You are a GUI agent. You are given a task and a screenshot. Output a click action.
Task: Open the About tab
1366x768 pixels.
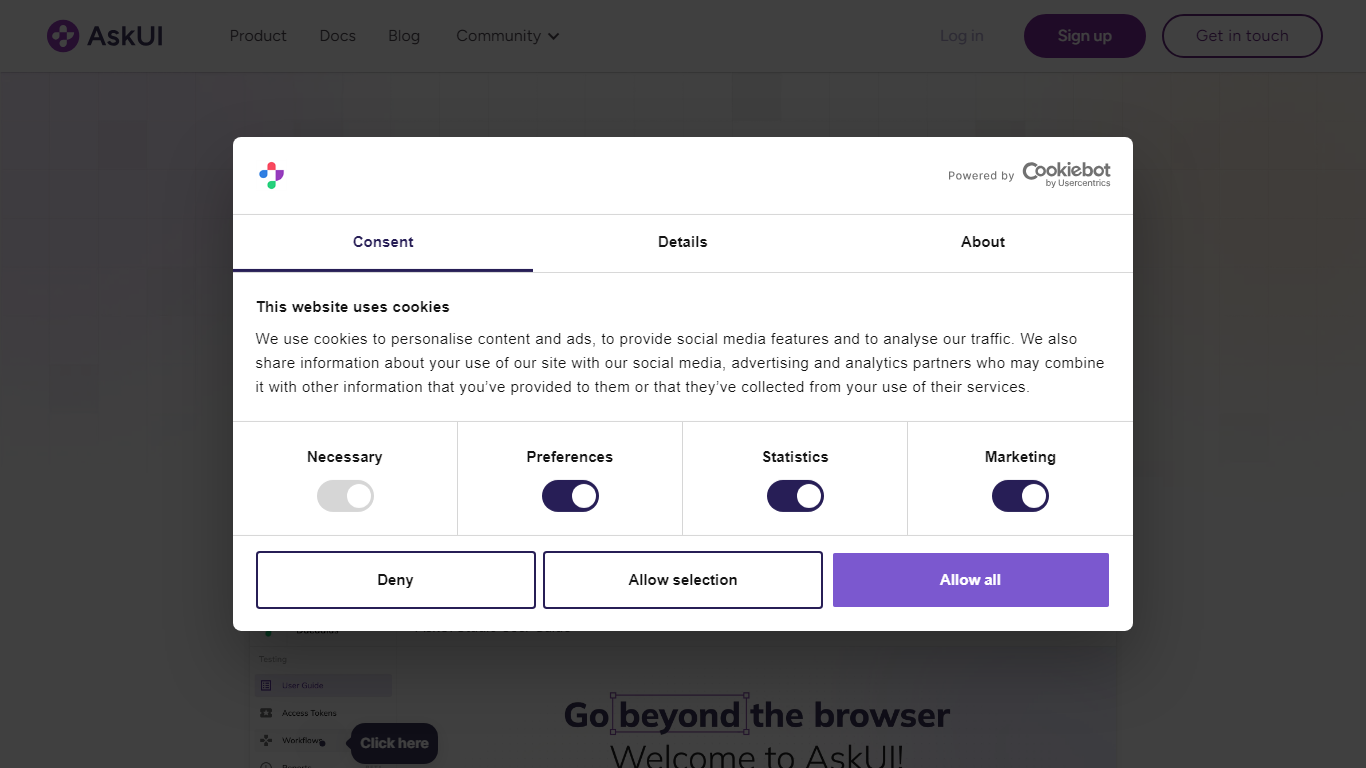tap(983, 242)
